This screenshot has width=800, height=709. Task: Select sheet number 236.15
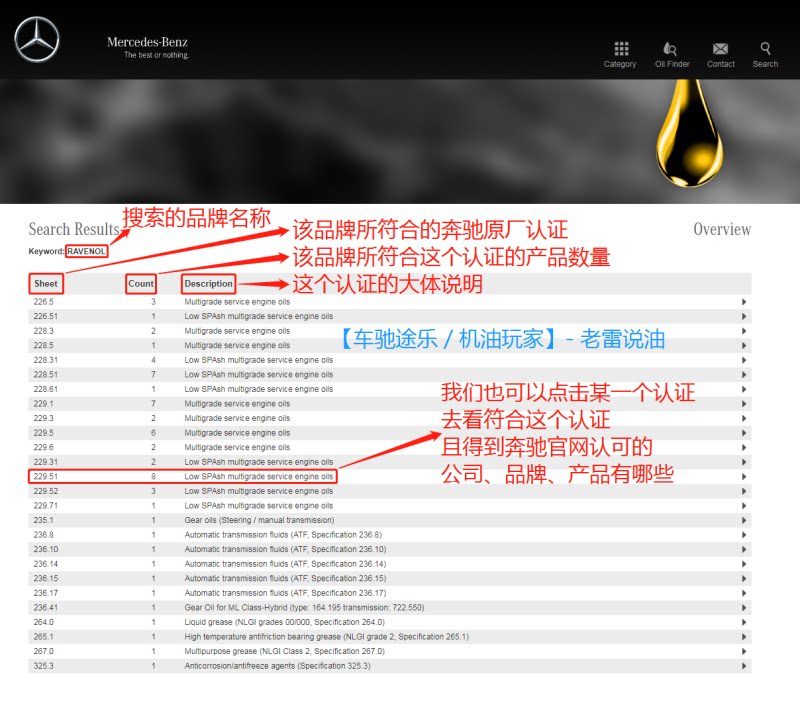tap(45, 578)
